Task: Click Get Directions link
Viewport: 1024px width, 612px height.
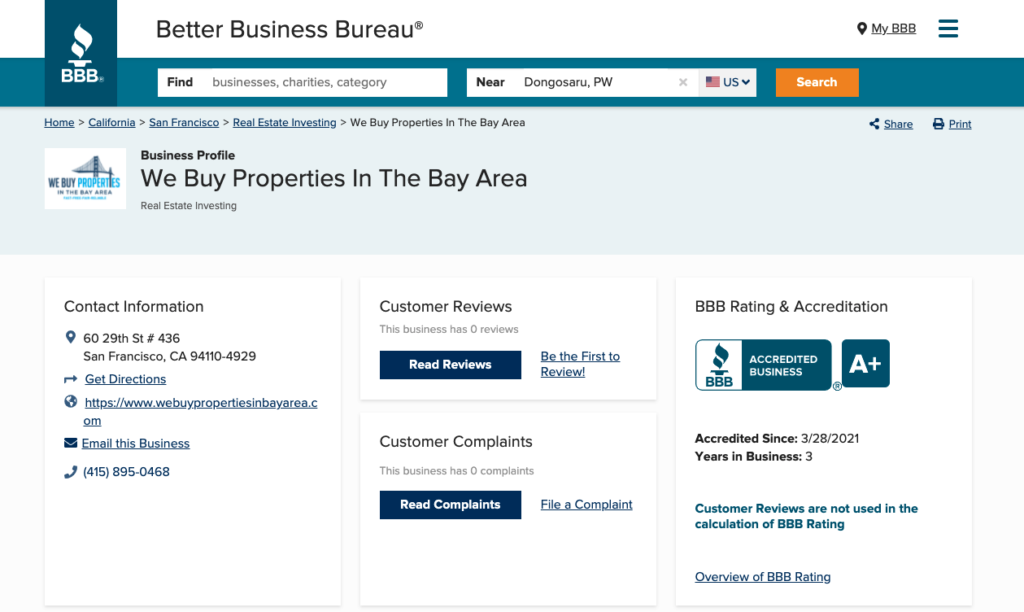Action: pyautogui.click(x=125, y=379)
